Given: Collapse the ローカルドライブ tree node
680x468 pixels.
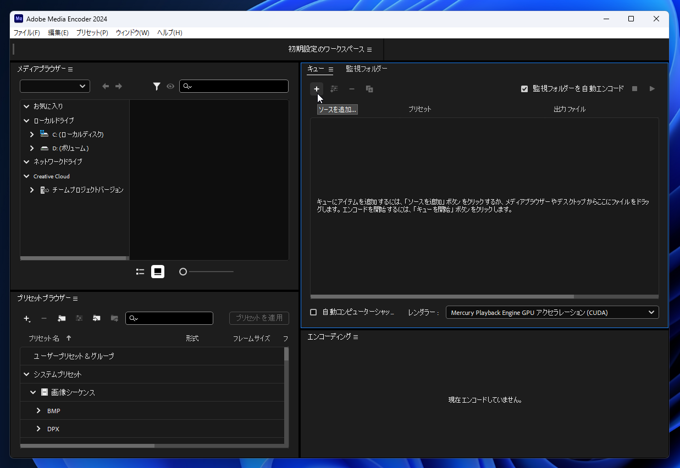Looking at the screenshot, I should tap(26, 121).
